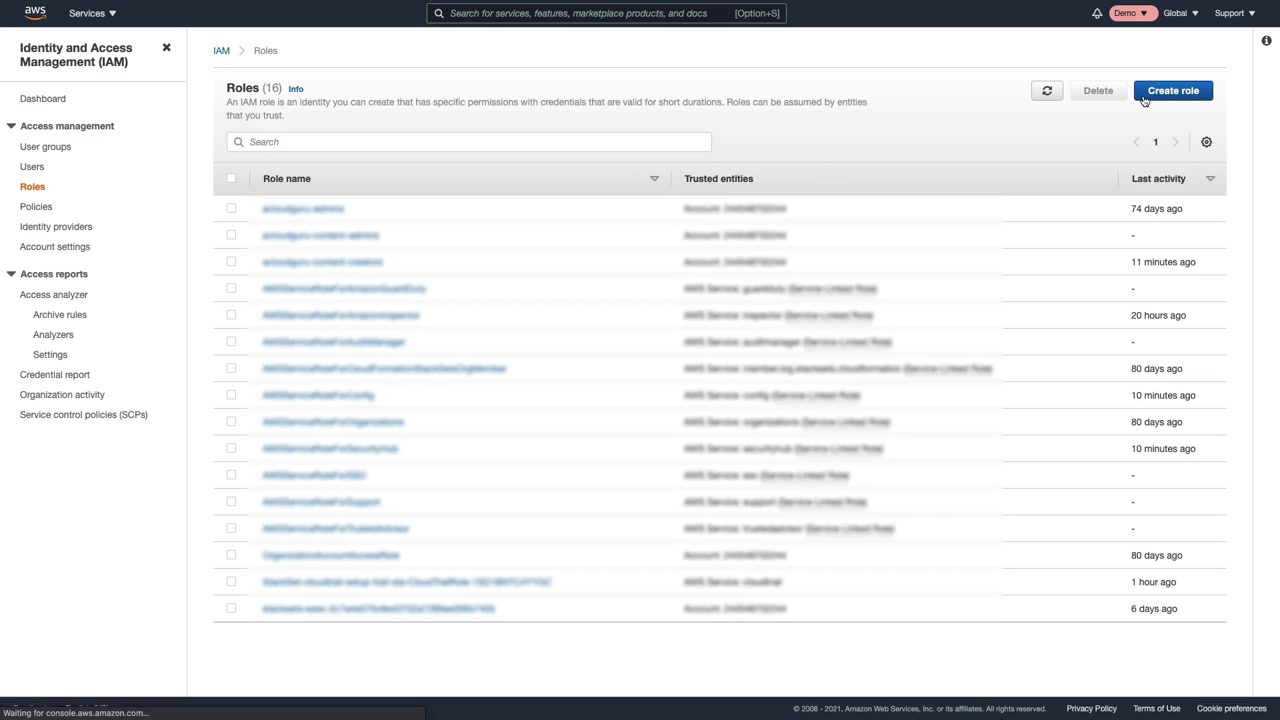
Task: Click the Delete button
Action: [1098, 91]
